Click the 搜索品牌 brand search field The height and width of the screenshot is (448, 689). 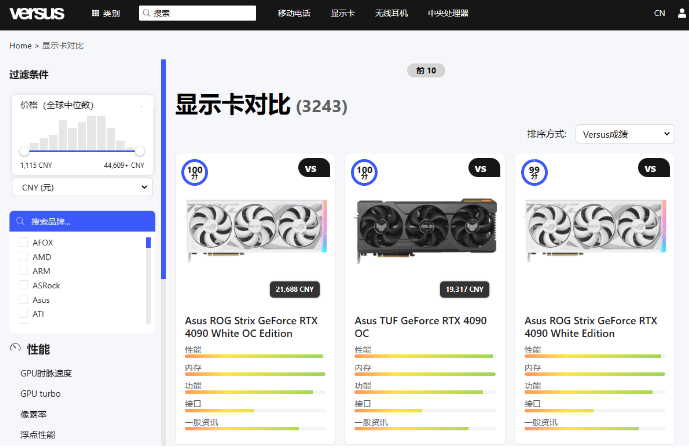82,221
